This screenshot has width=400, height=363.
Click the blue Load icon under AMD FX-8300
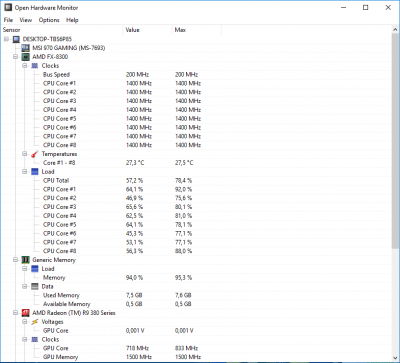(x=35, y=172)
